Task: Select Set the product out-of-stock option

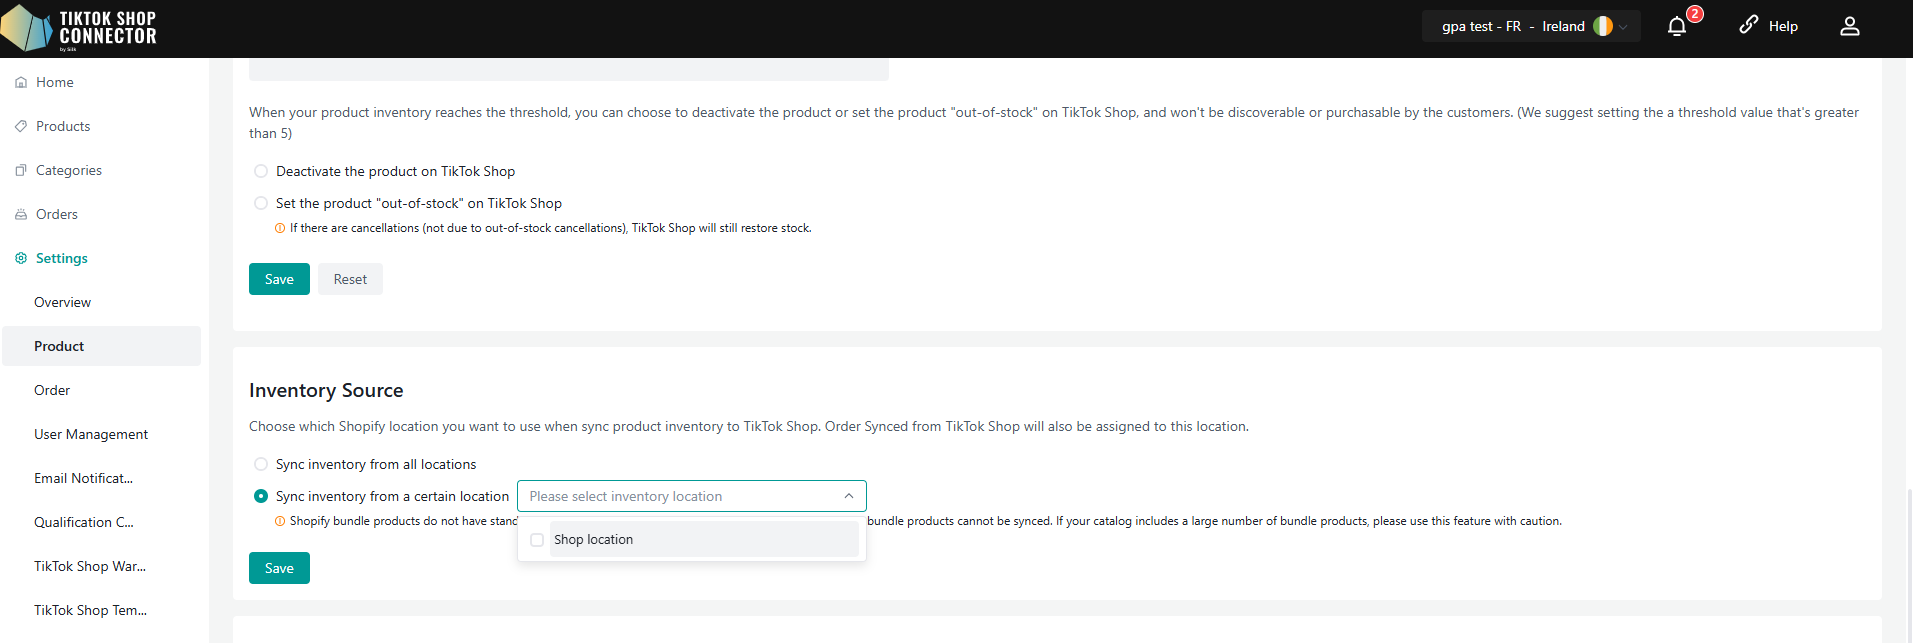Action: (261, 203)
